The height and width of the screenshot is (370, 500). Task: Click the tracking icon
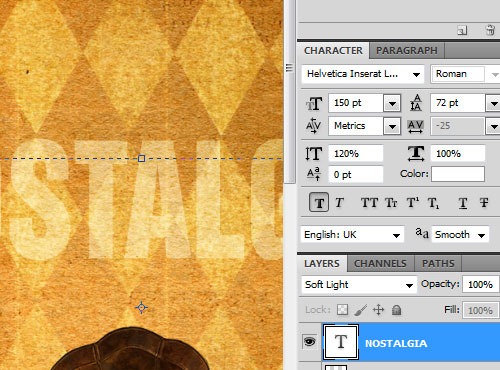point(416,126)
